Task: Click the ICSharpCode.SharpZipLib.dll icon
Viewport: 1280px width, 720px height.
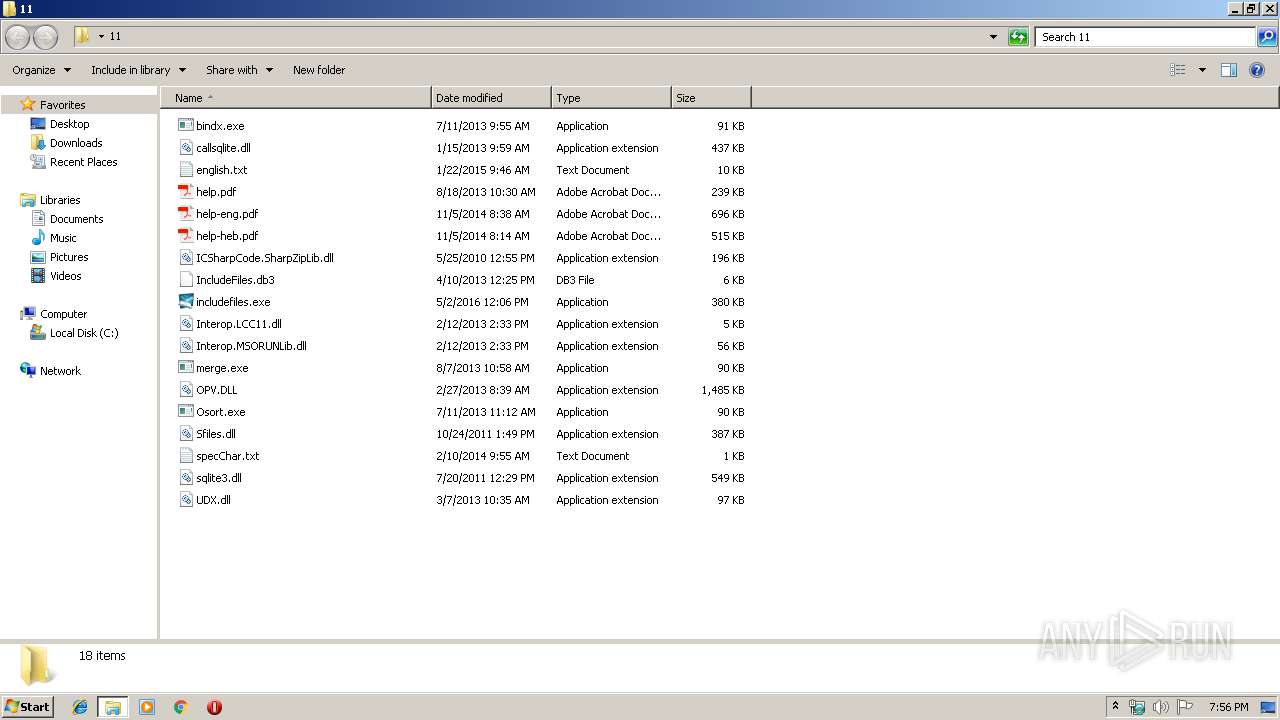Action: [x=185, y=258]
